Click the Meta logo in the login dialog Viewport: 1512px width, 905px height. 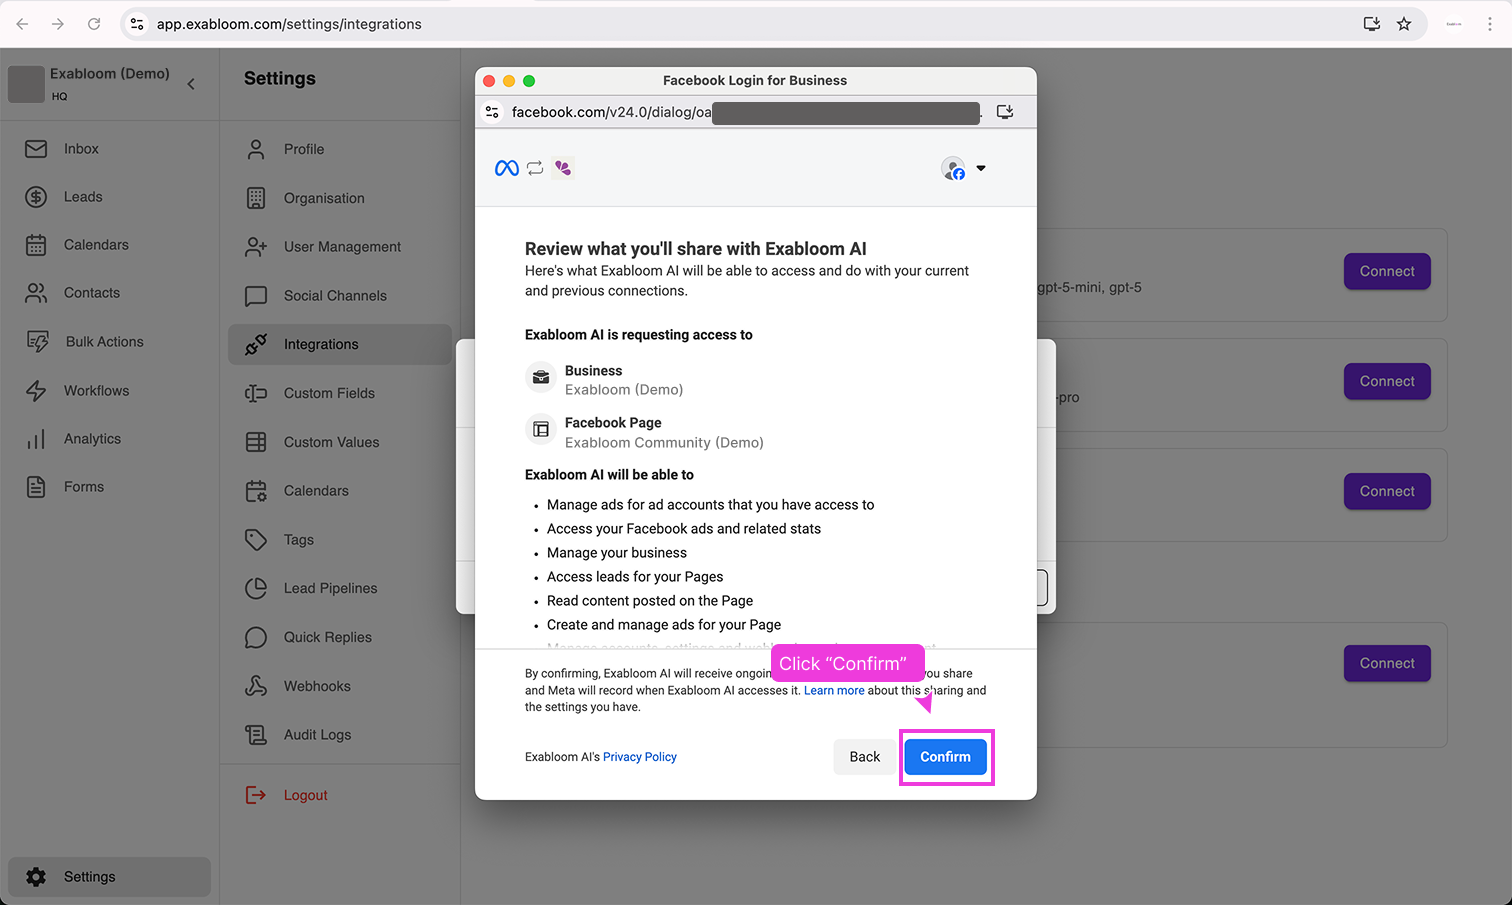pyautogui.click(x=506, y=168)
